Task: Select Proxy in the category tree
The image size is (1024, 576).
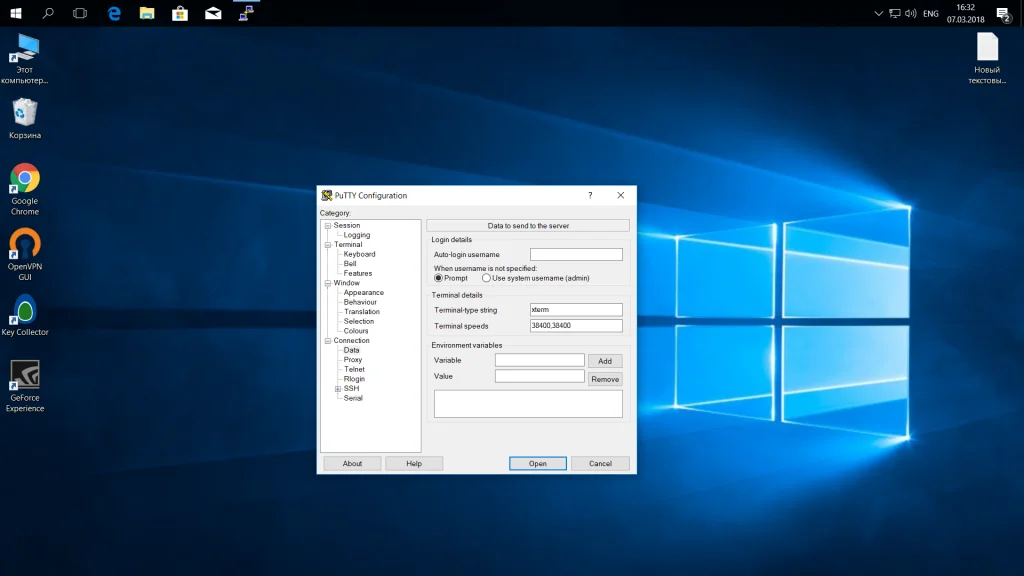Action: (353, 360)
